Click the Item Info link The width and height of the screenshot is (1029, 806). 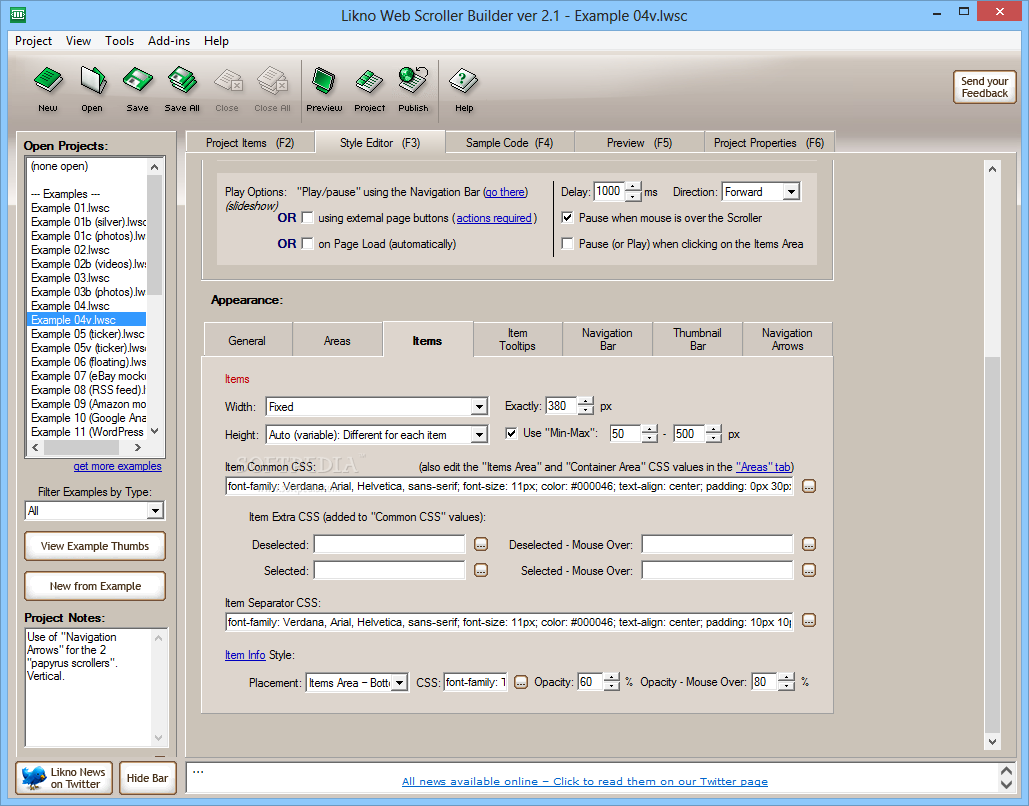point(245,655)
